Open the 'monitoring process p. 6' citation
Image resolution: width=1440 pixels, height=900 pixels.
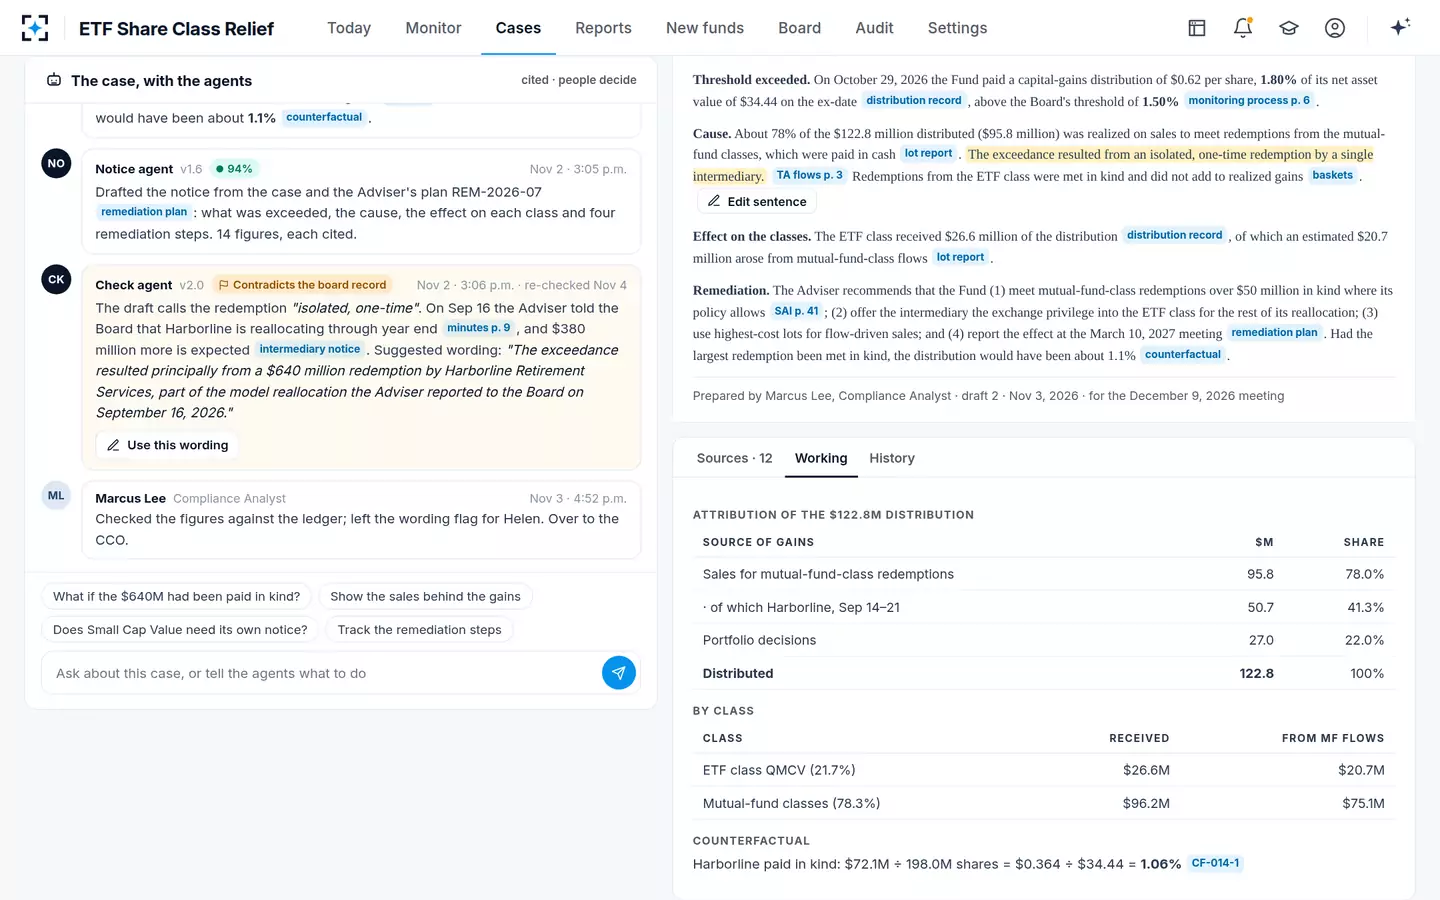coord(1249,101)
